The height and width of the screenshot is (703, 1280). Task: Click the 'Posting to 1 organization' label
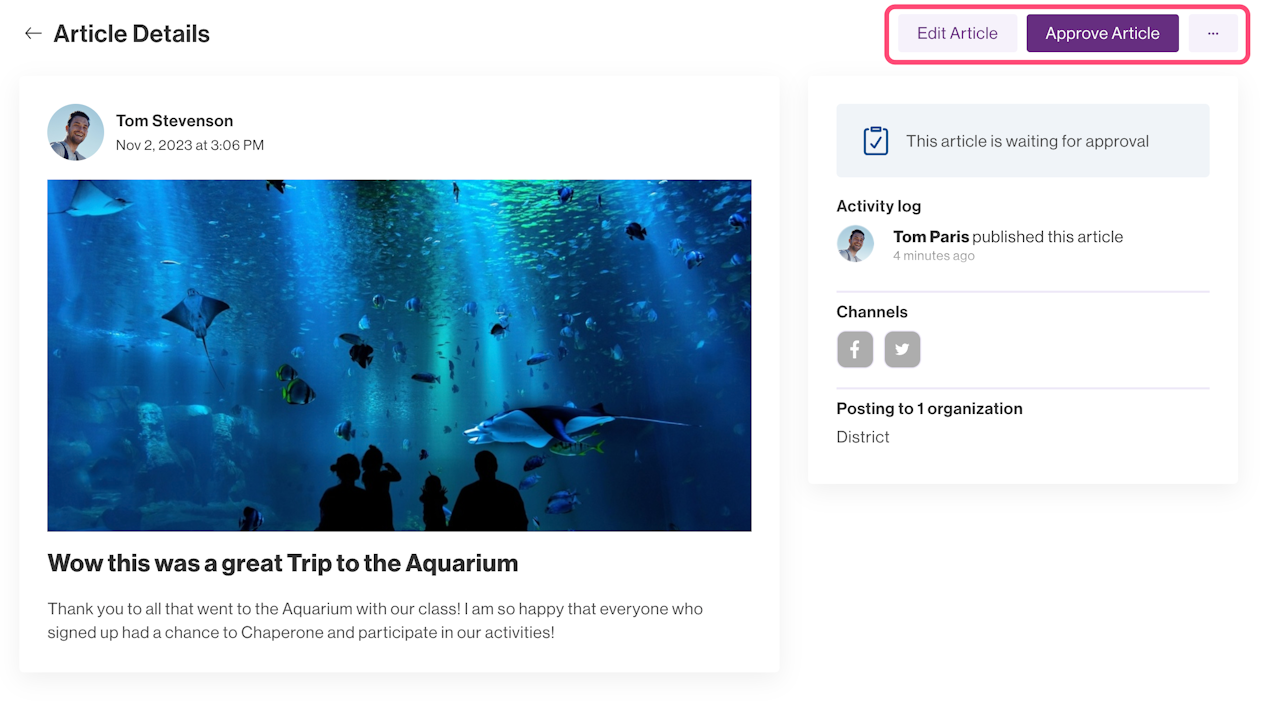pyautogui.click(x=929, y=408)
